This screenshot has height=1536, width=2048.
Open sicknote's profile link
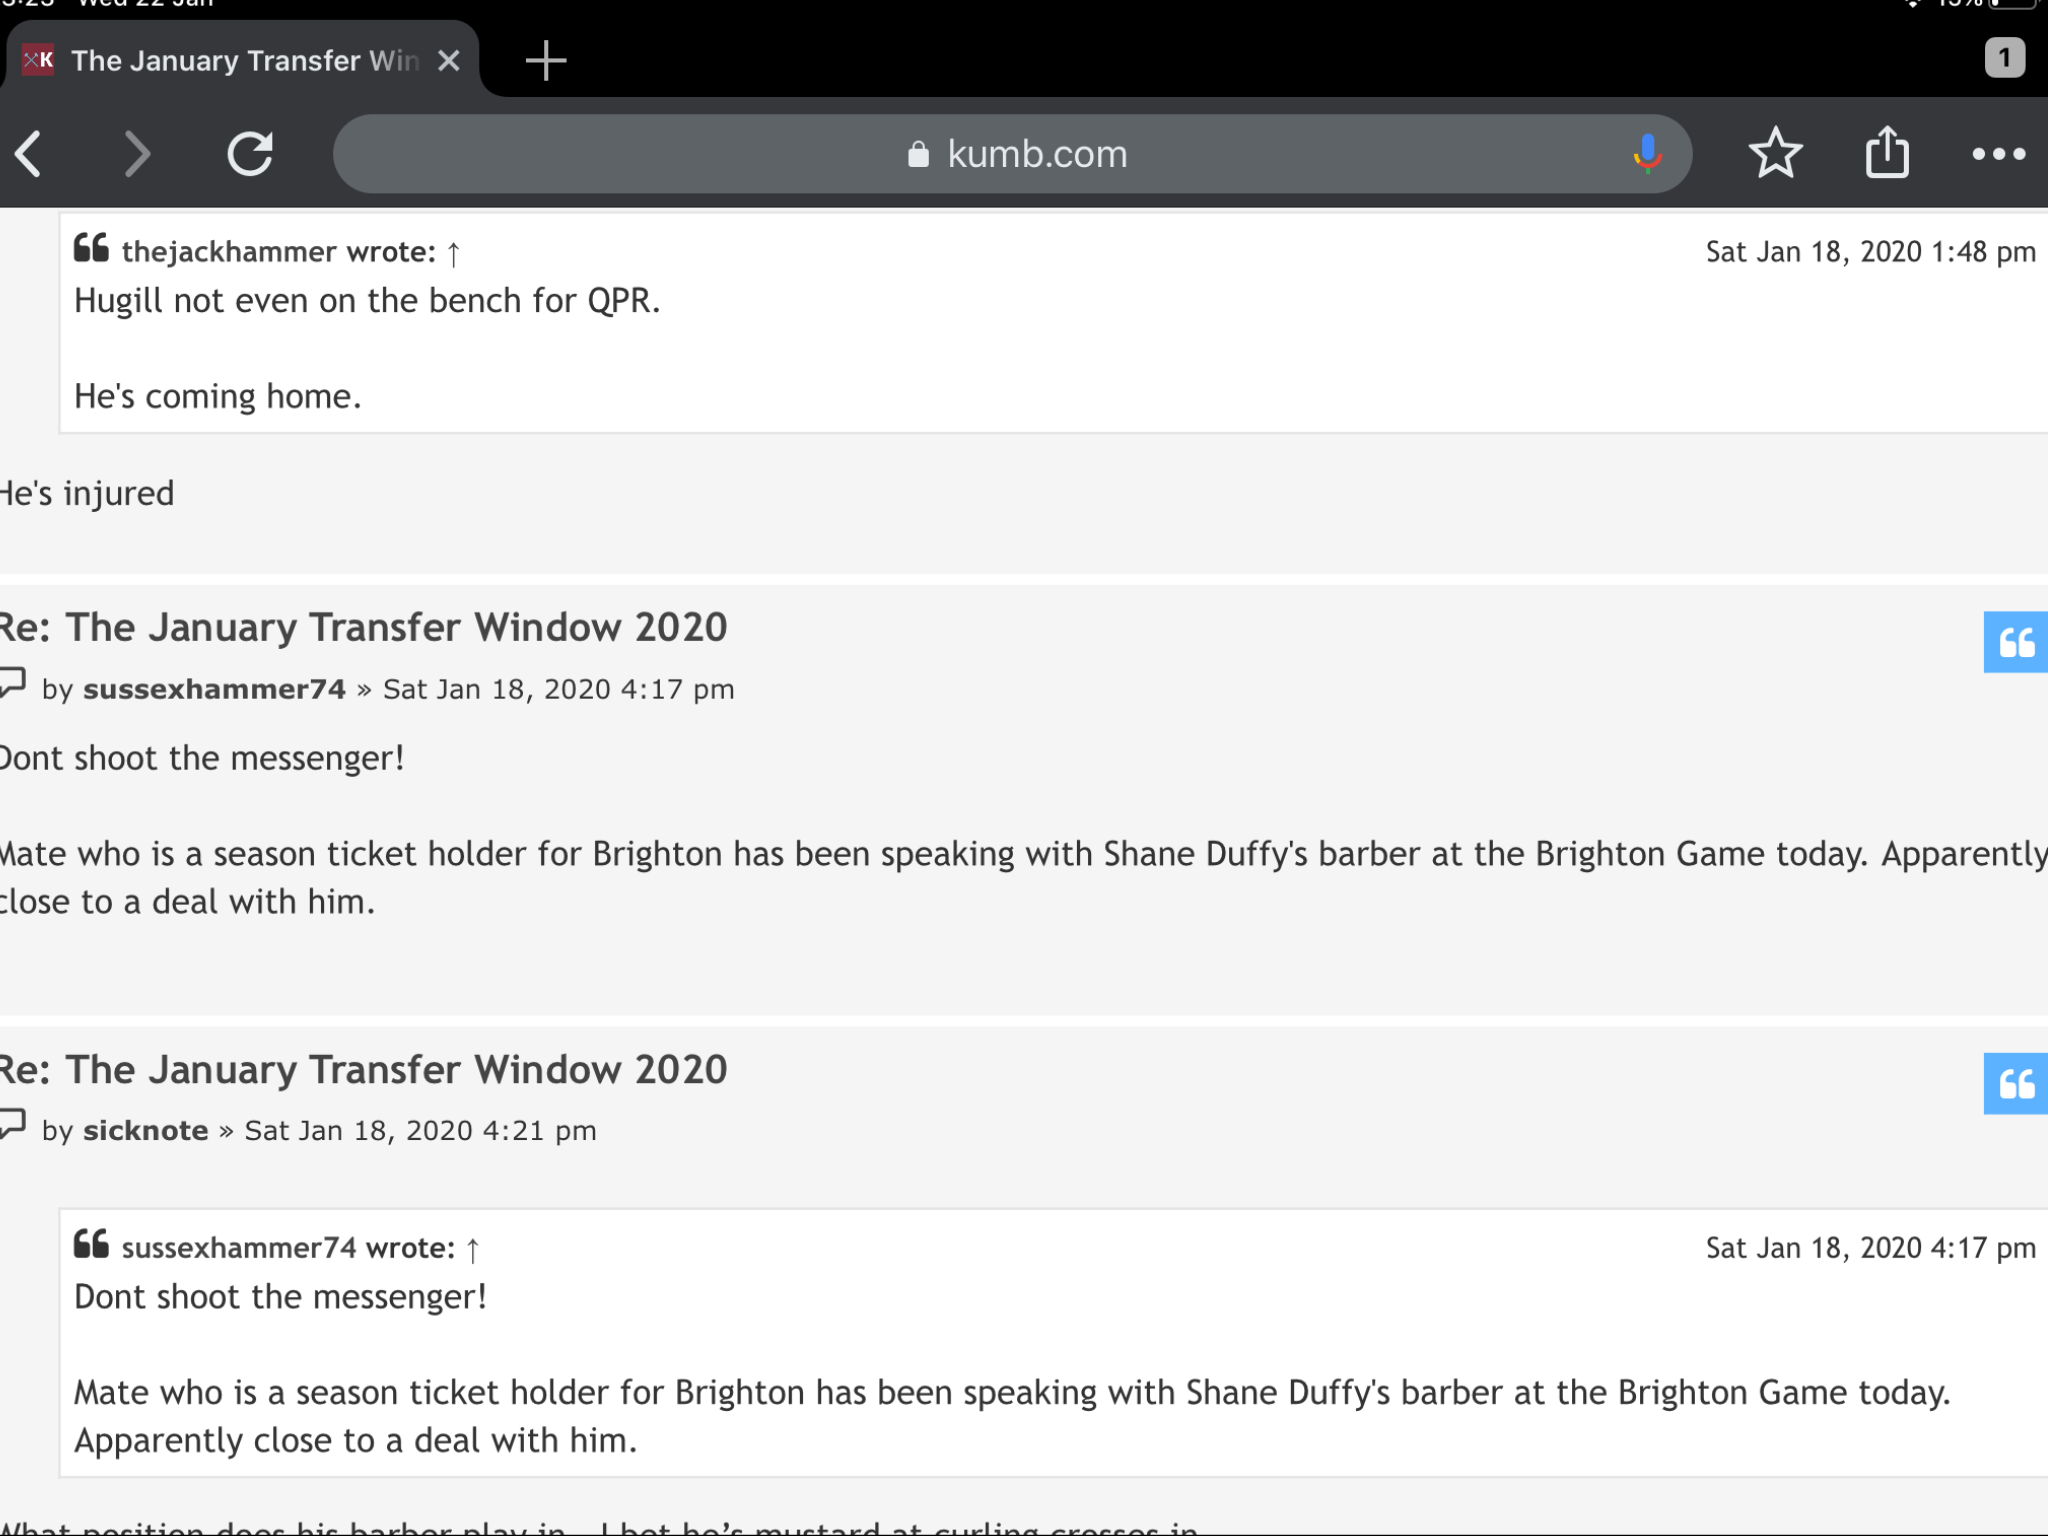click(x=146, y=1130)
